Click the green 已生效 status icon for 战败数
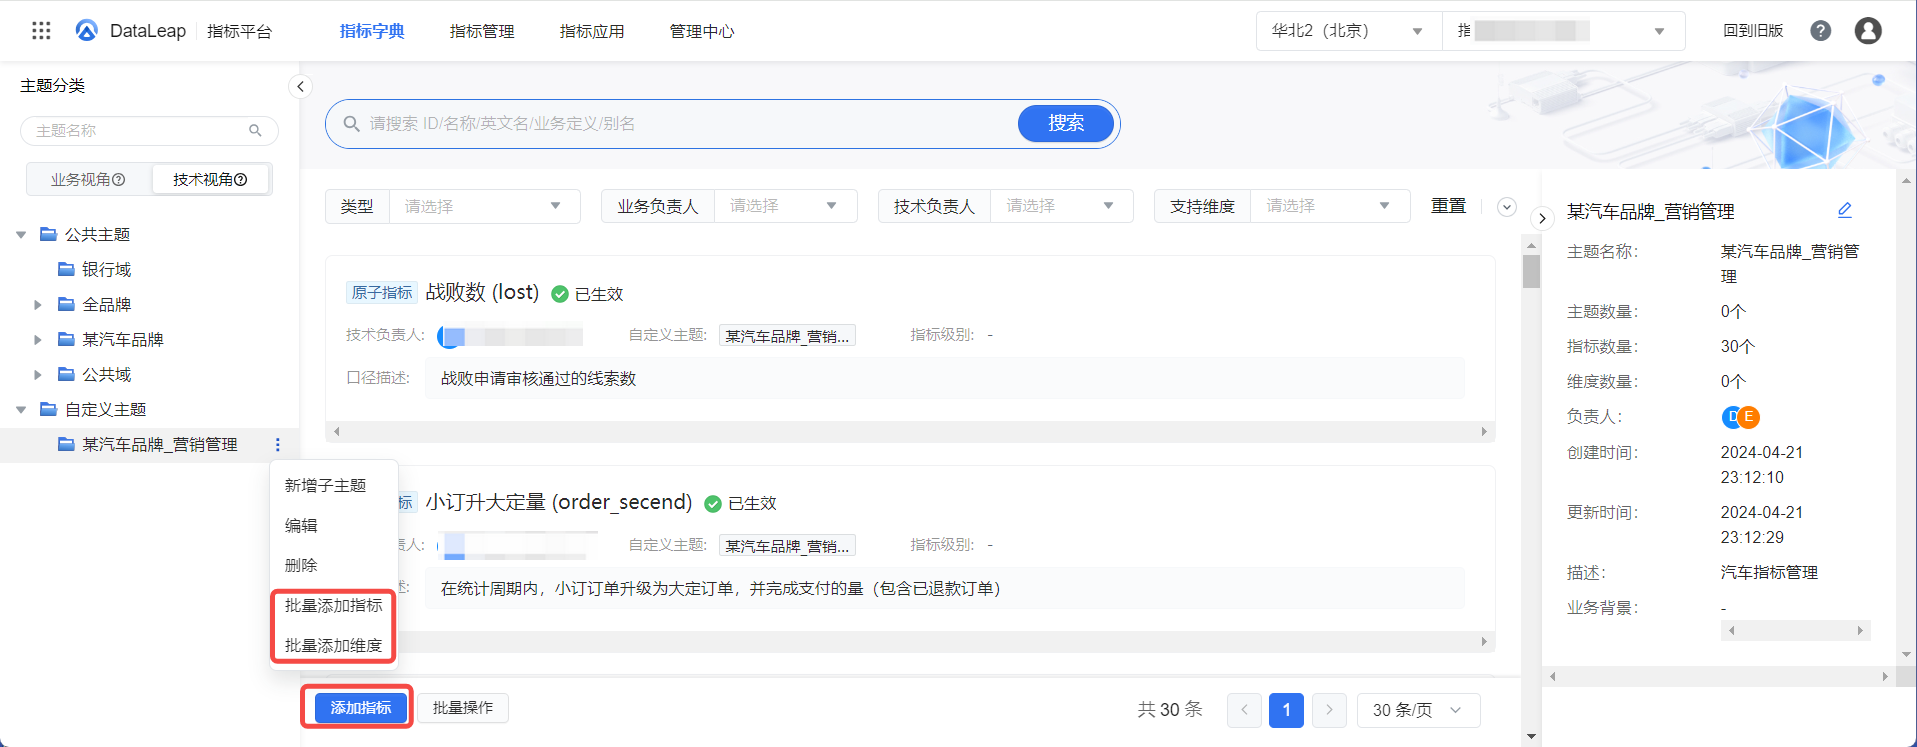 click(x=560, y=294)
